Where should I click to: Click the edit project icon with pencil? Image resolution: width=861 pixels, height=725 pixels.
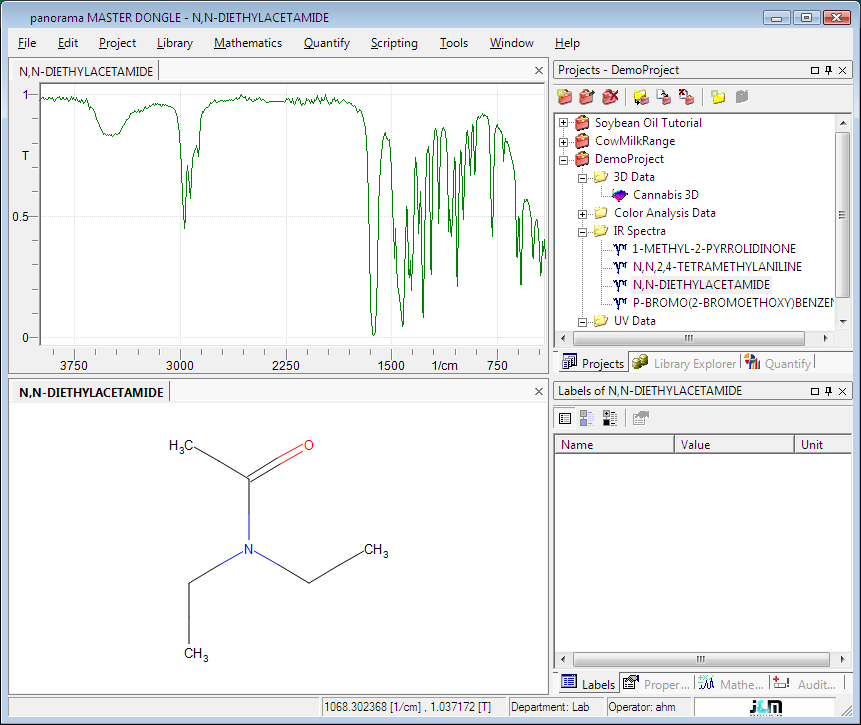pyautogui.click(x=587, y=97)
